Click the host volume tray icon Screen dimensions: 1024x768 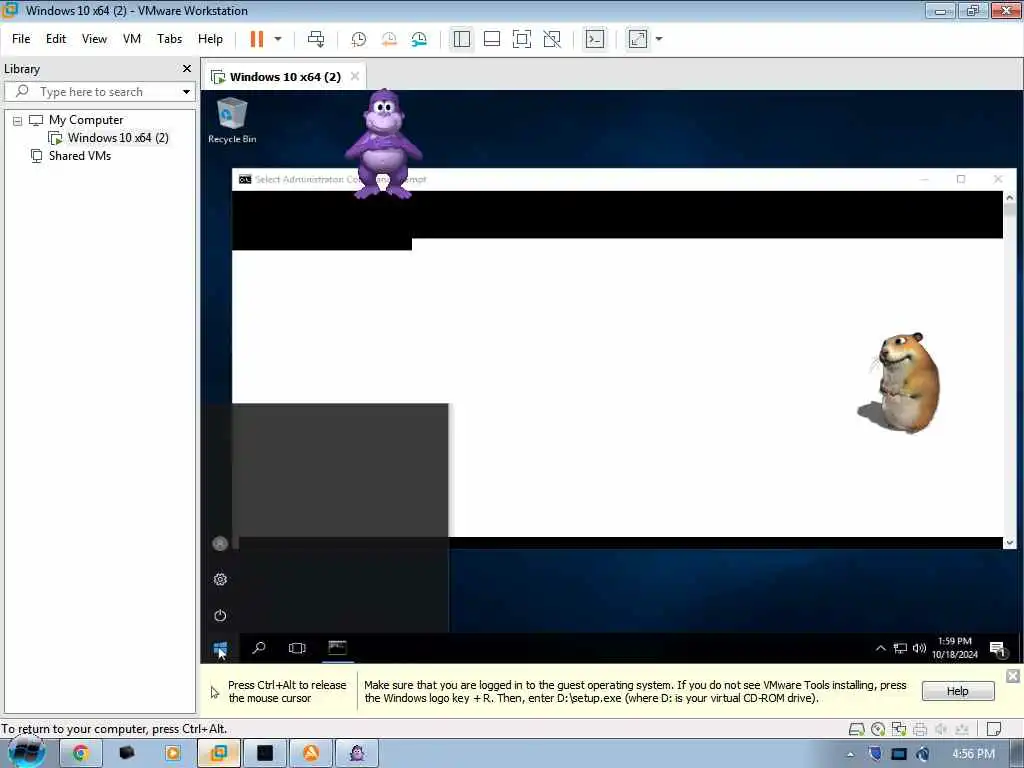pyautogui.click(x=922, y=754)
